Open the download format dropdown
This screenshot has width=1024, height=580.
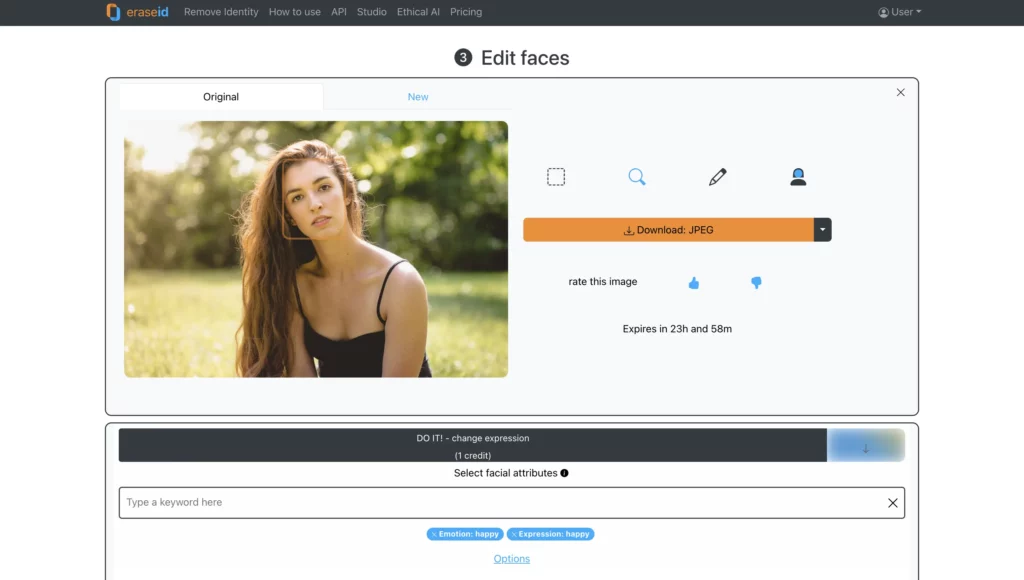pyautogui.click(x=822, y=229)
